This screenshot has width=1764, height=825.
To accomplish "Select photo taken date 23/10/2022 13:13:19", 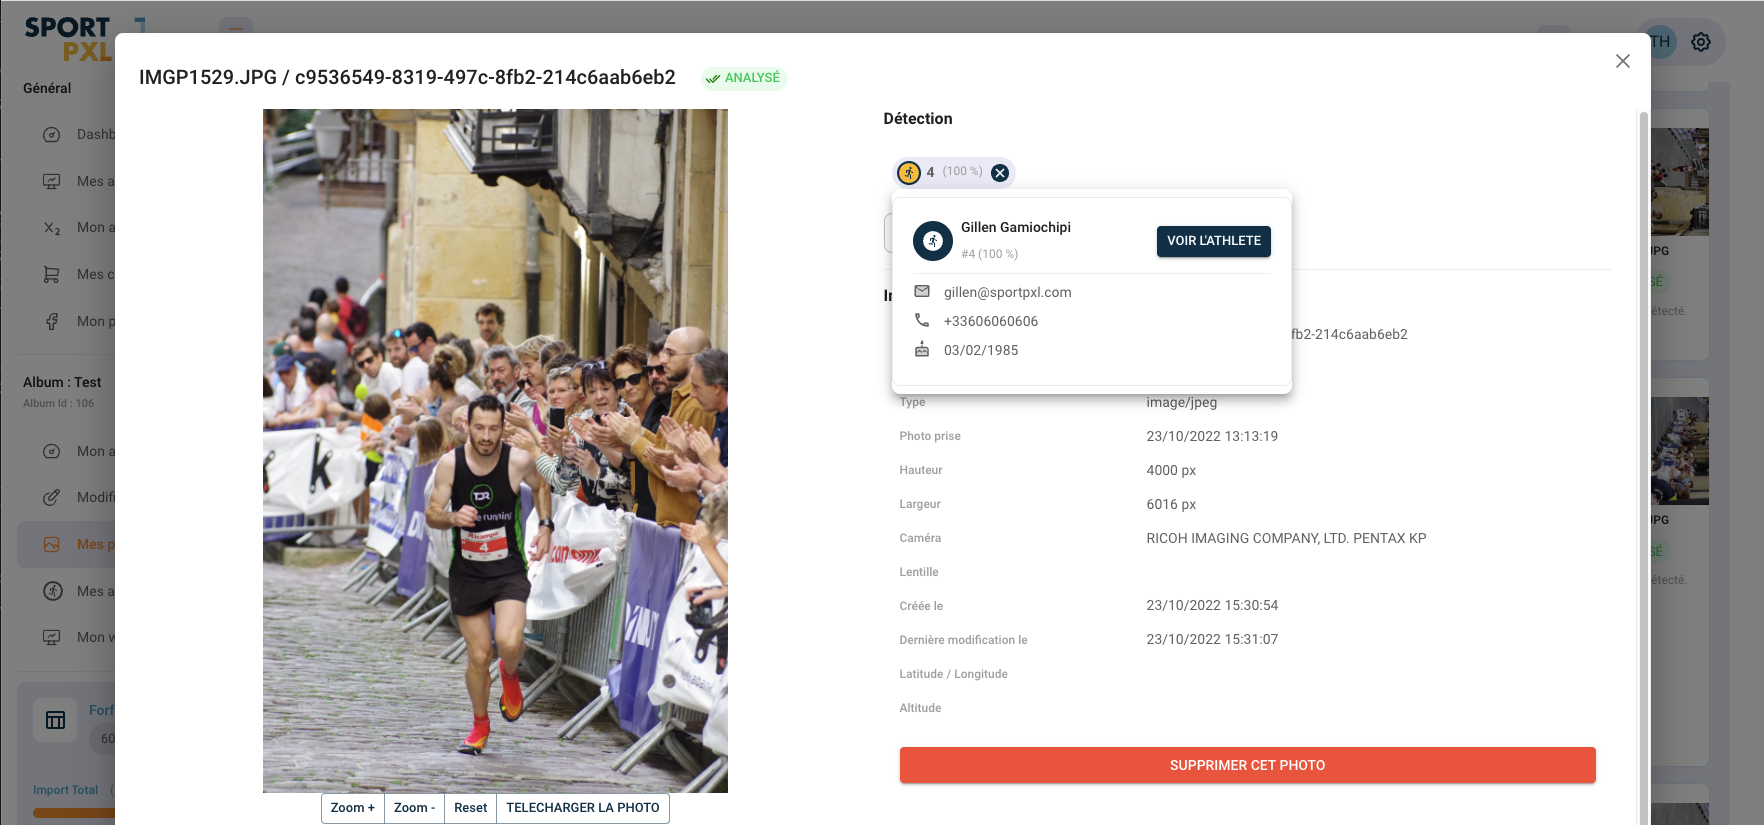I will (1212, 436).
